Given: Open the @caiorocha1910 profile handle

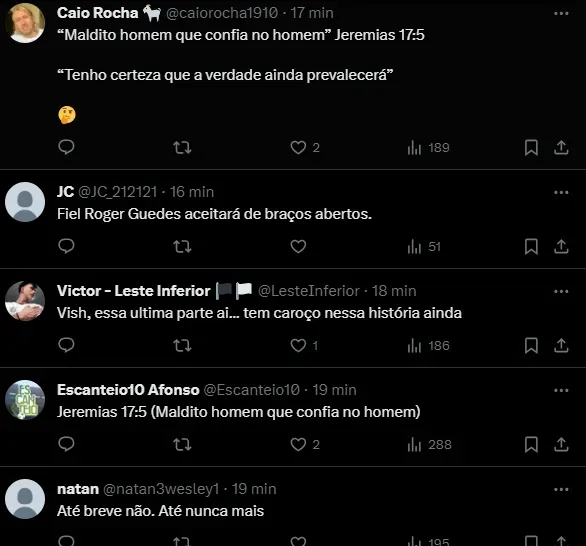Looking at the screenshot, I should pyautogui.click(x=222, y=13).
